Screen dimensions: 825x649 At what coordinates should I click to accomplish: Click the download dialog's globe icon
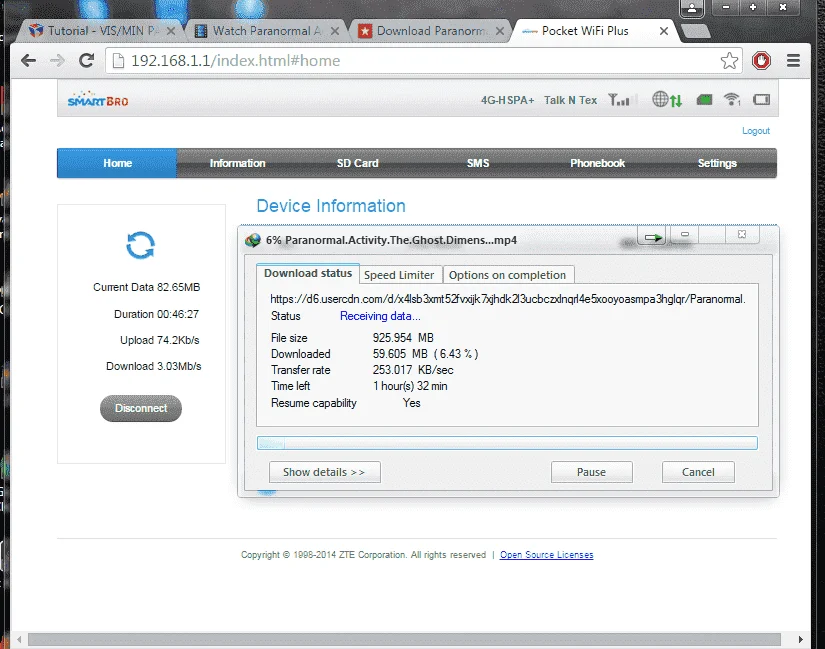253,240
